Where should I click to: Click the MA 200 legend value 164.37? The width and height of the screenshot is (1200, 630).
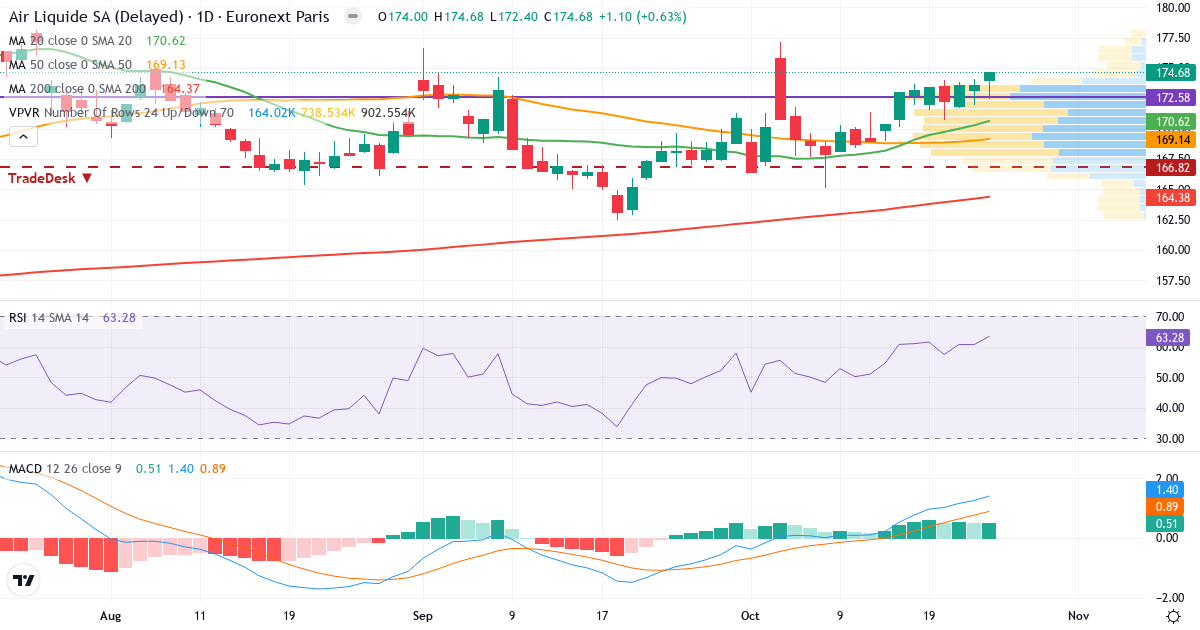[182, 89]
